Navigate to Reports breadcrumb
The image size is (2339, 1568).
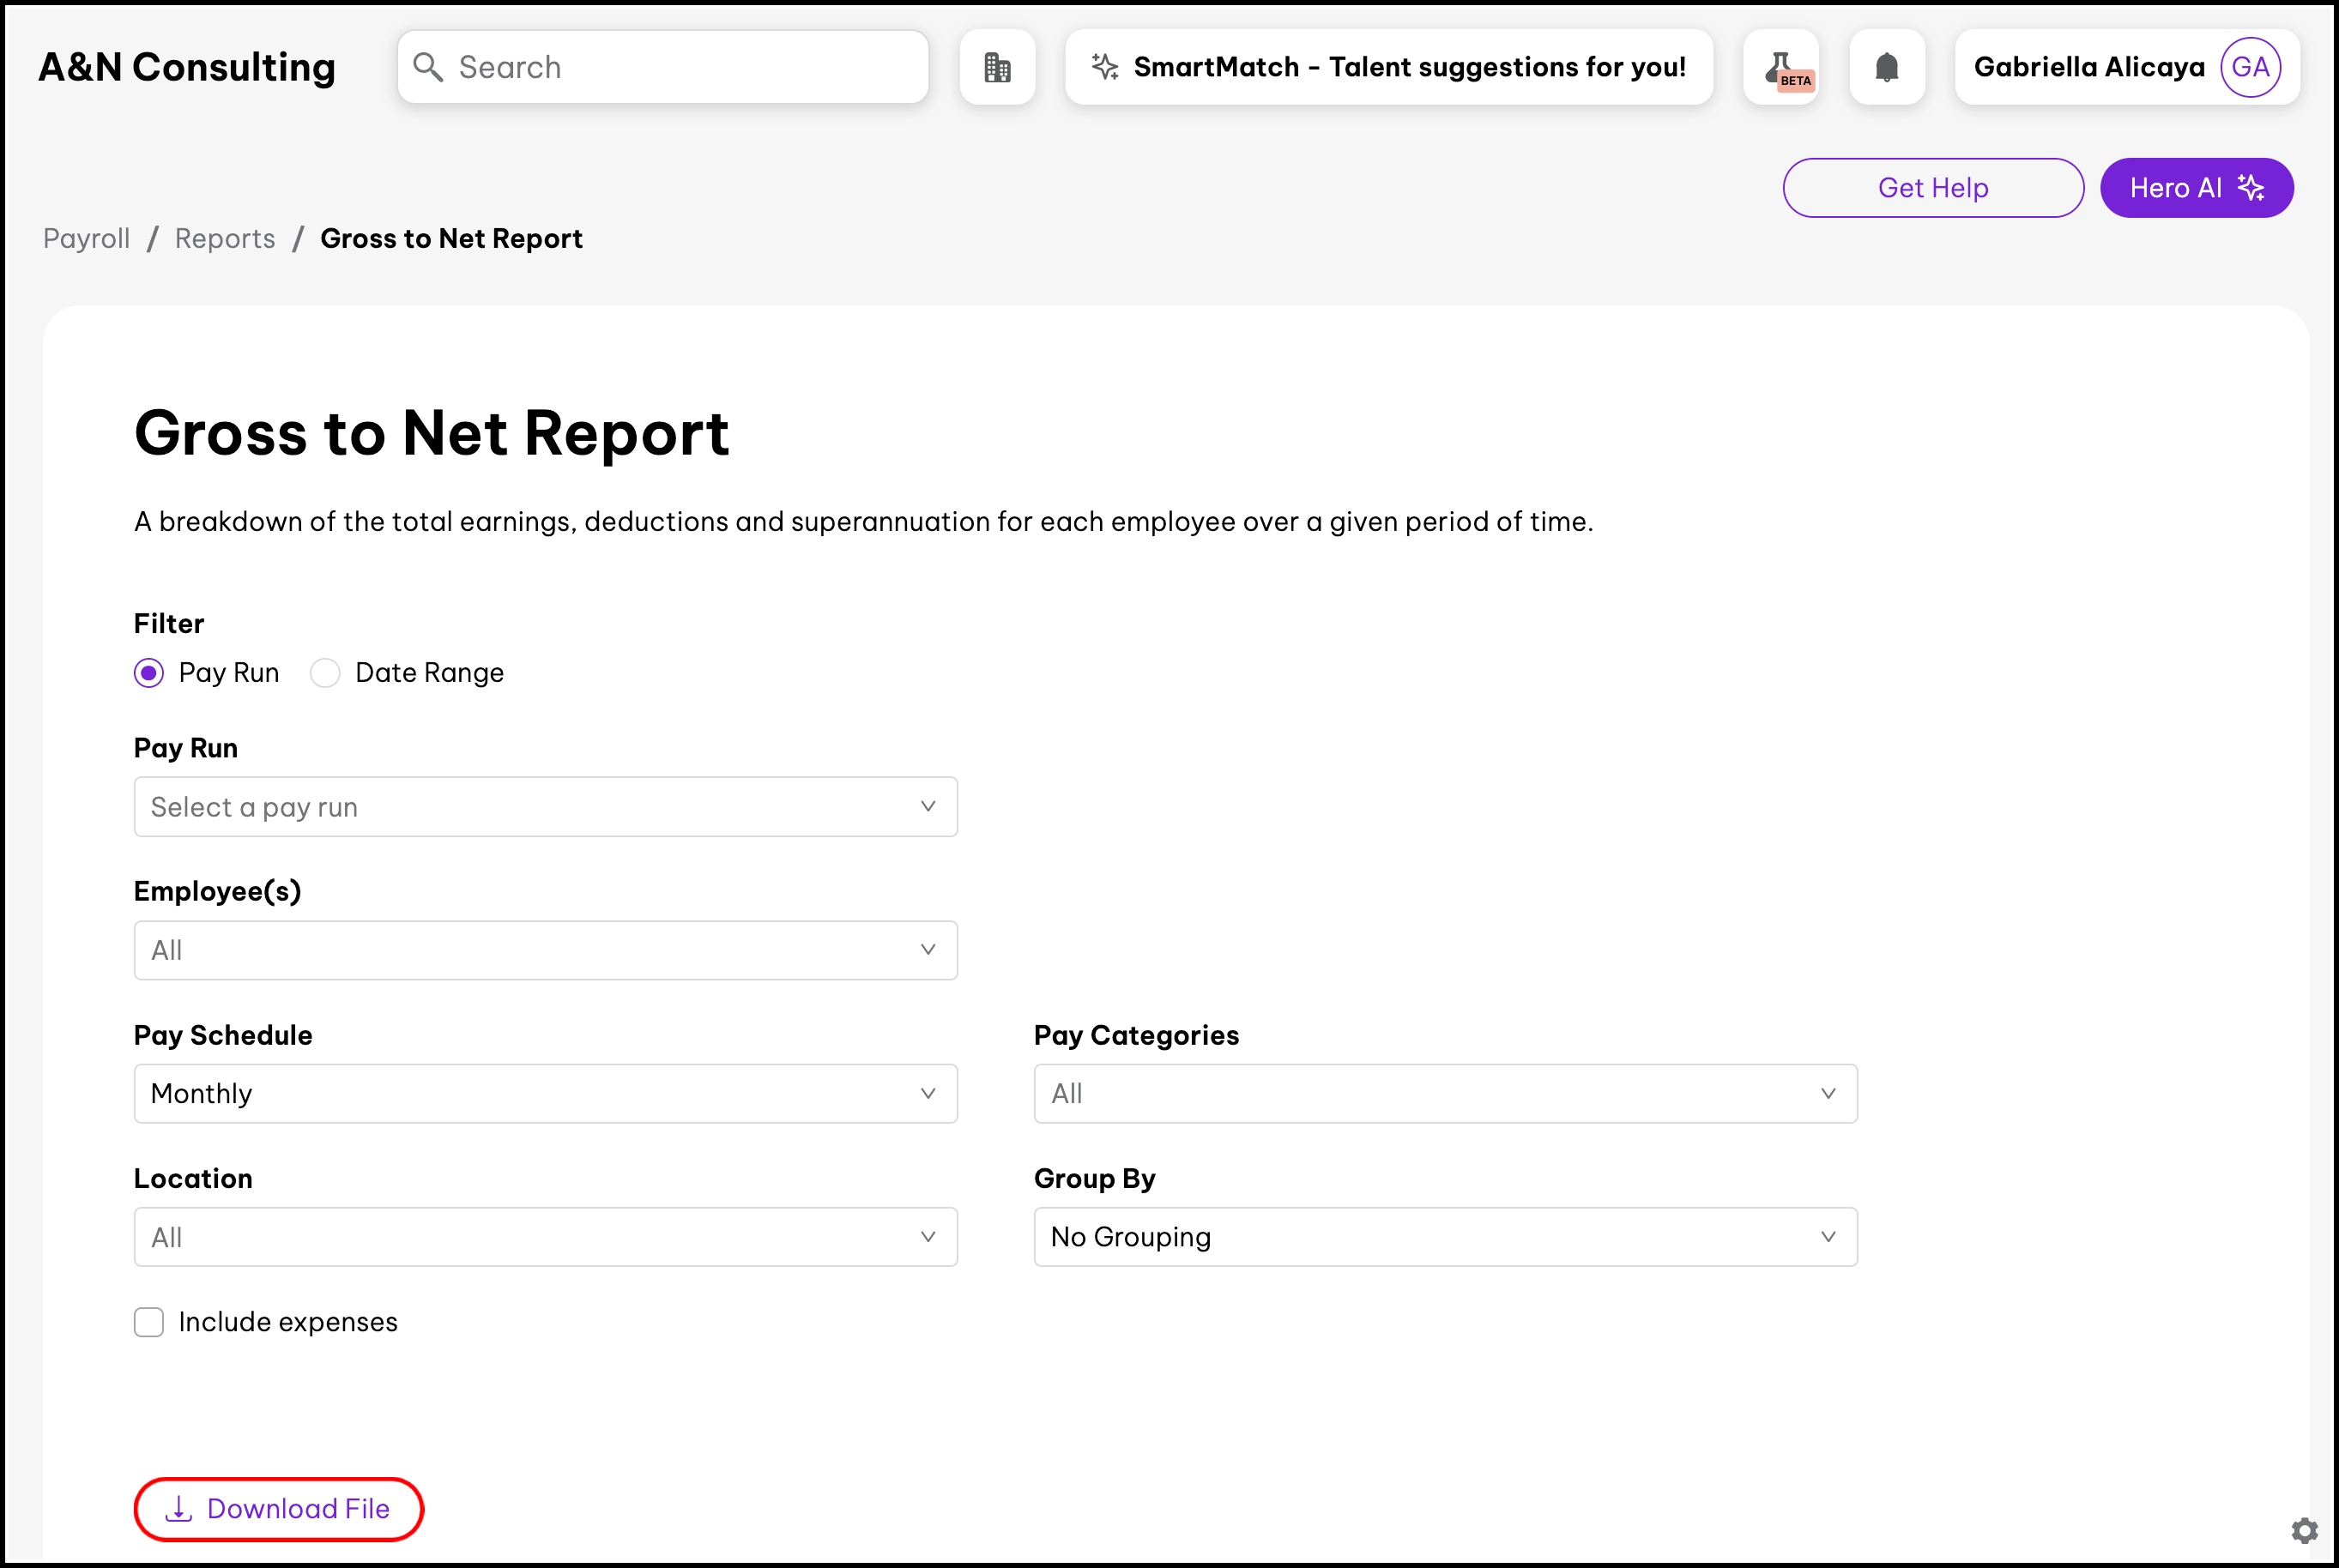point(225,239)
